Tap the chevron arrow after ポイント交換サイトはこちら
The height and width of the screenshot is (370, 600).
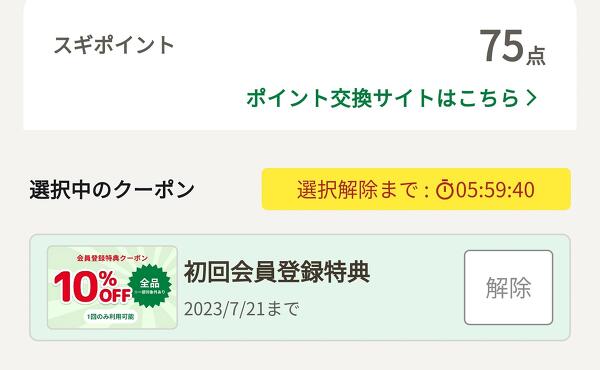pos(532,98)
